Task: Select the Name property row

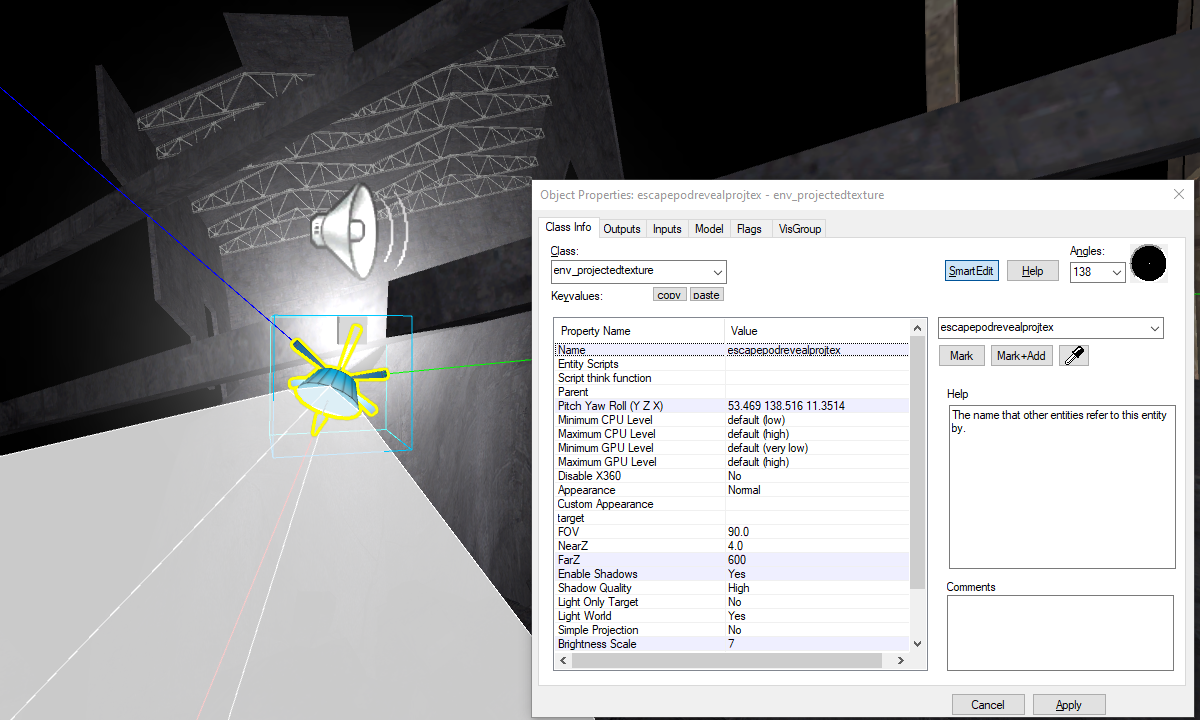Action: [x=732, y=350]
